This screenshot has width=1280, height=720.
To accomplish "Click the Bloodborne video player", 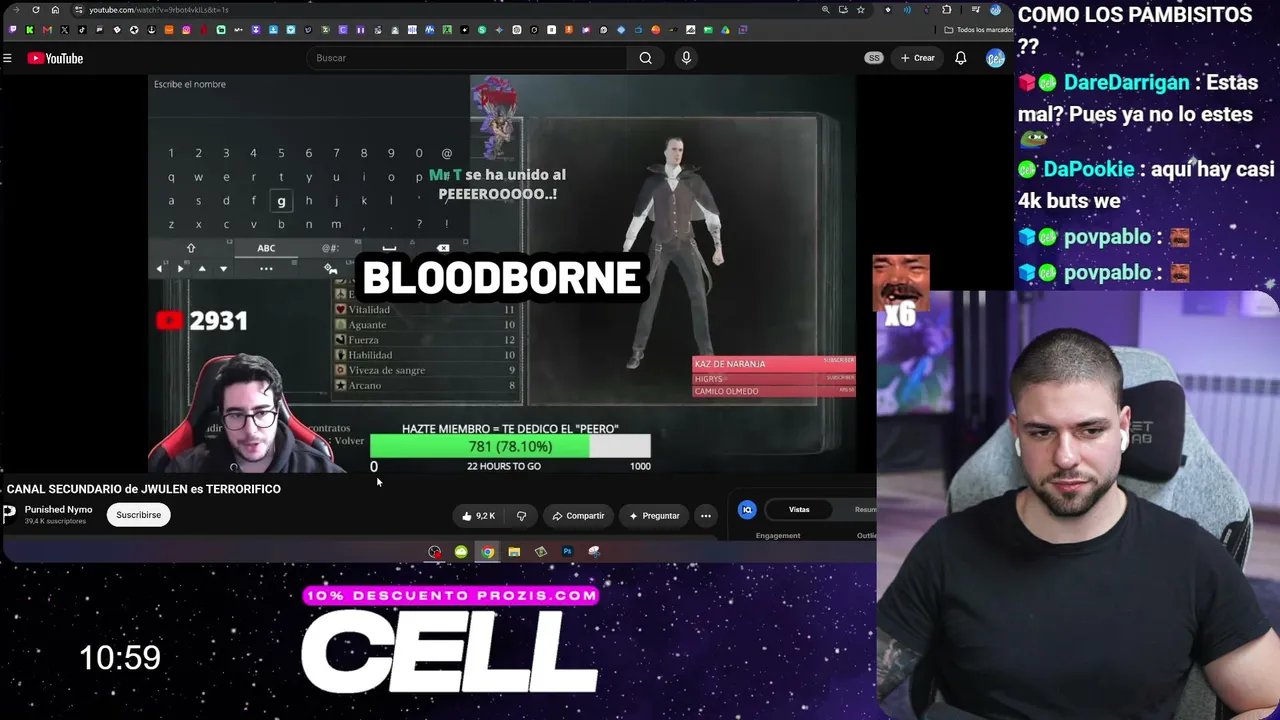I will 502,273.
